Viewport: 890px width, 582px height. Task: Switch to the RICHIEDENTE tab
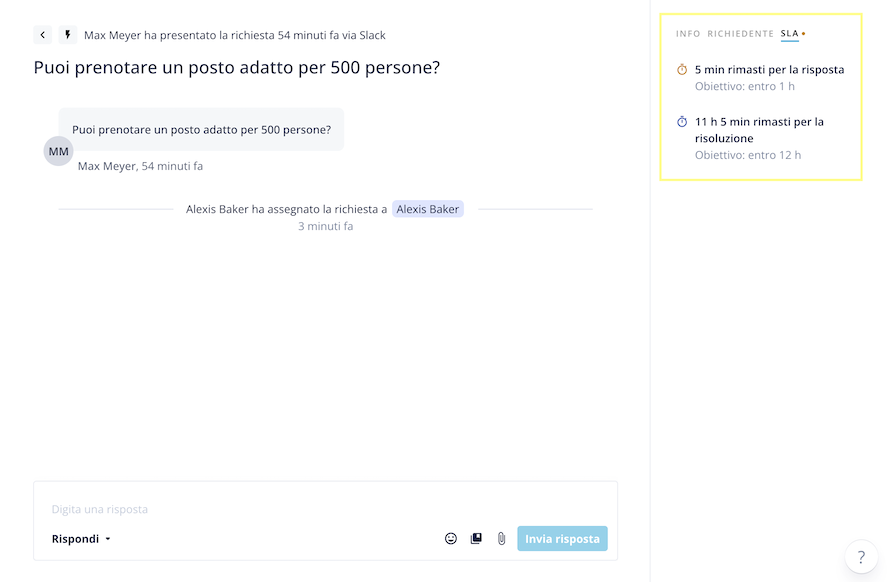tap(740, 34)
